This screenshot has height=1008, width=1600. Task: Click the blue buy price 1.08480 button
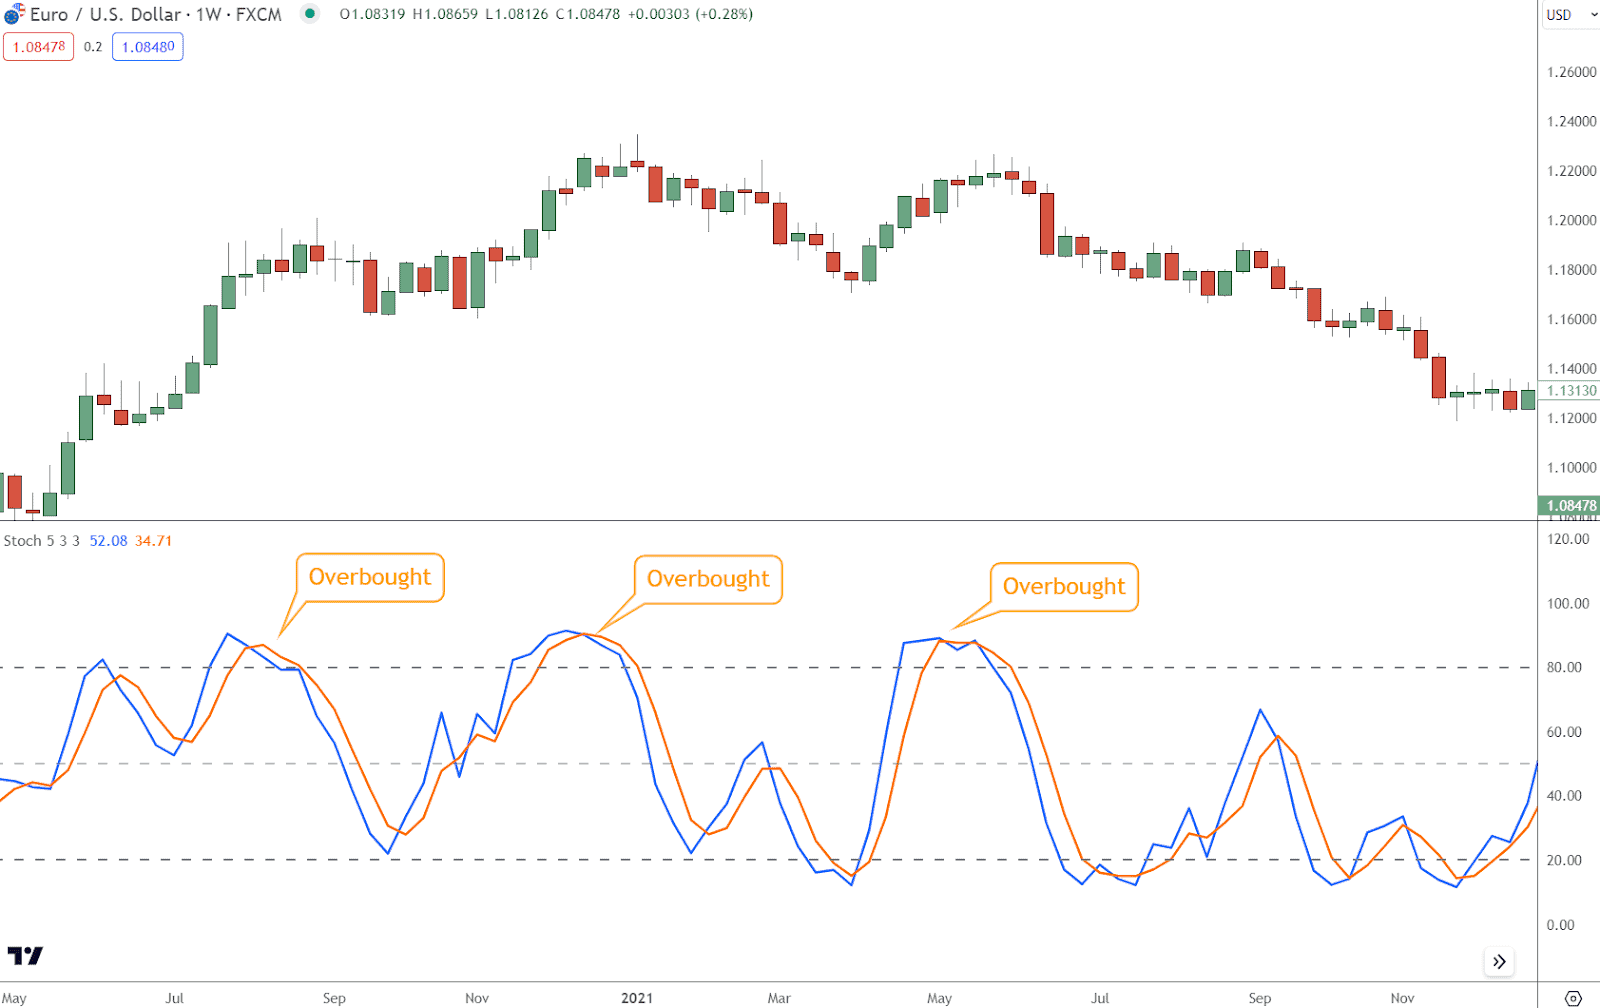click(148, 47)
